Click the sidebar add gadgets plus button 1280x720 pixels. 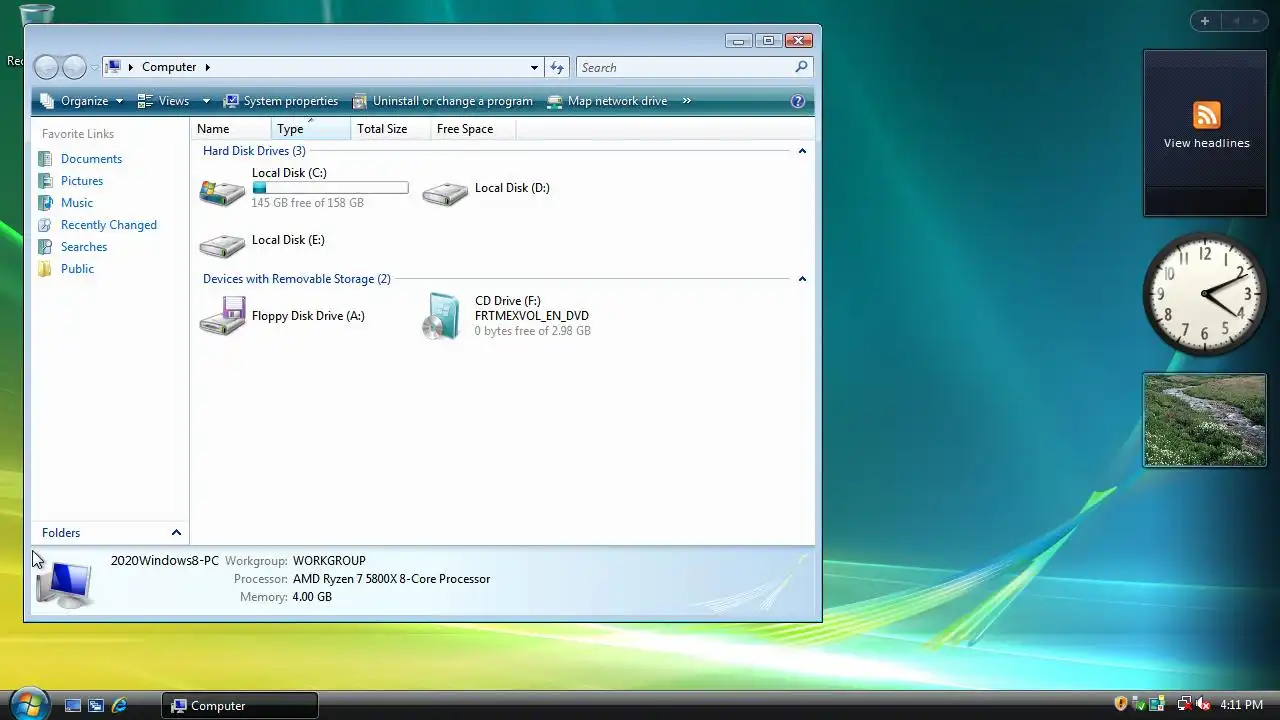pyautogui.click(x=1205, y=21)
